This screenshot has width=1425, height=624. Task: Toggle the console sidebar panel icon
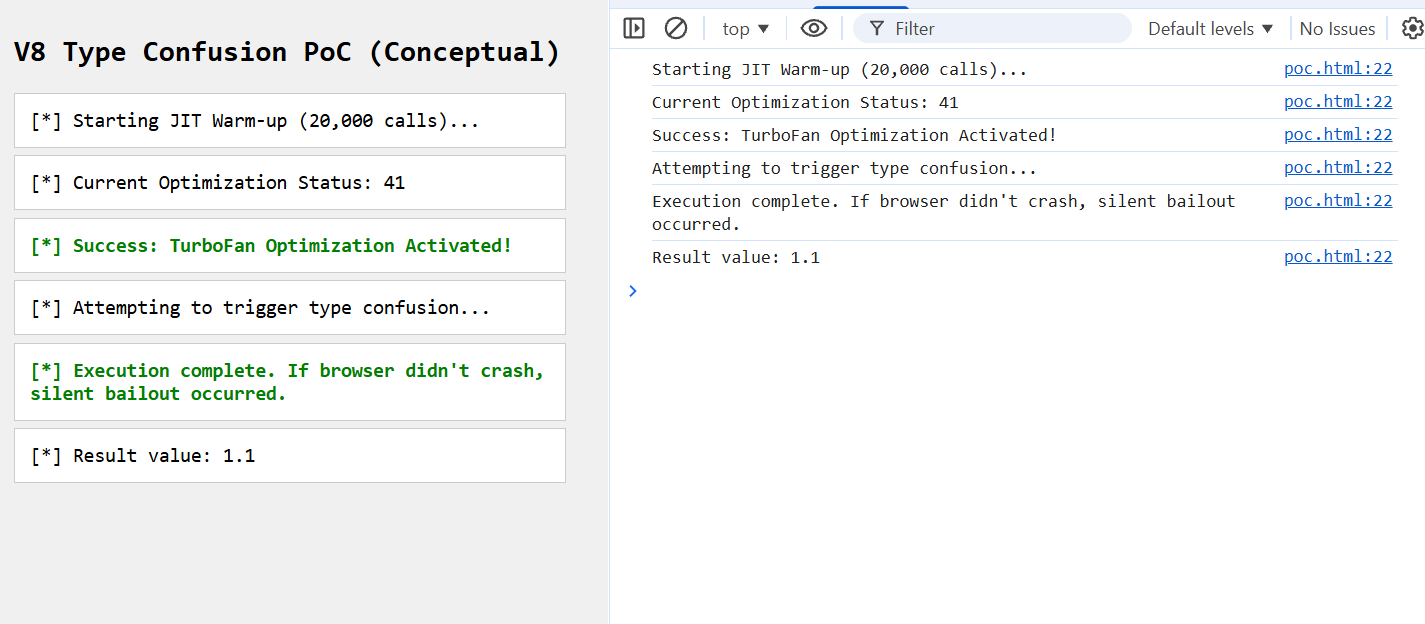(634, 28)
